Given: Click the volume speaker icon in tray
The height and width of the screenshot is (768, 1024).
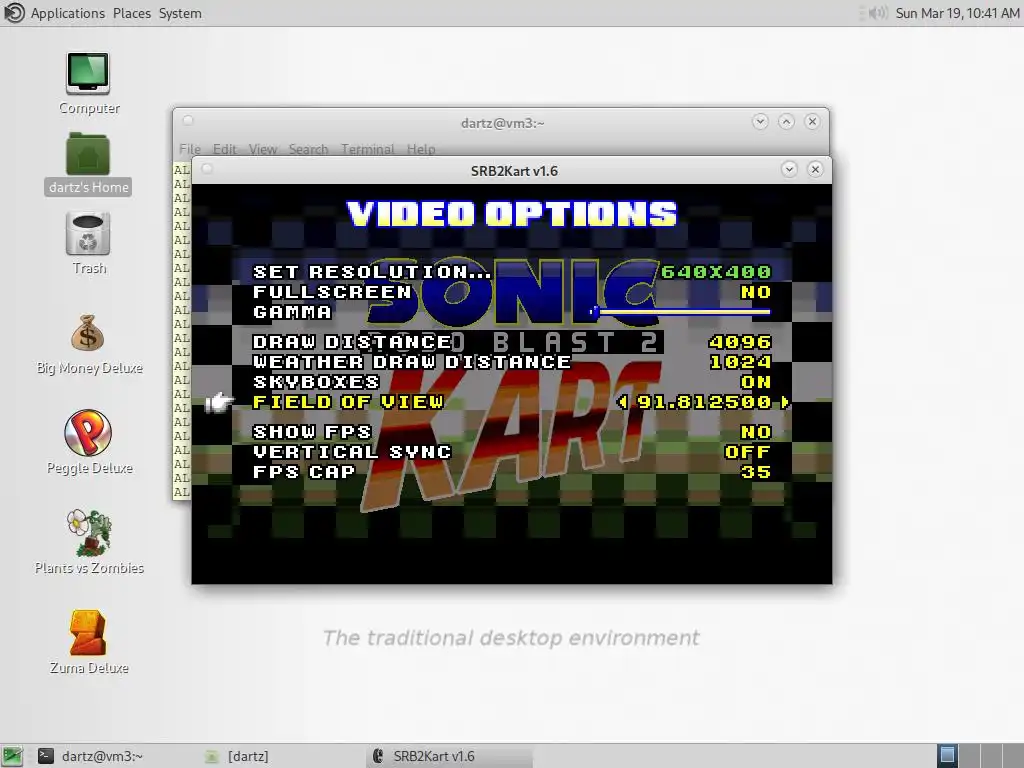Looking at the screenshot, I should (878, 13).
